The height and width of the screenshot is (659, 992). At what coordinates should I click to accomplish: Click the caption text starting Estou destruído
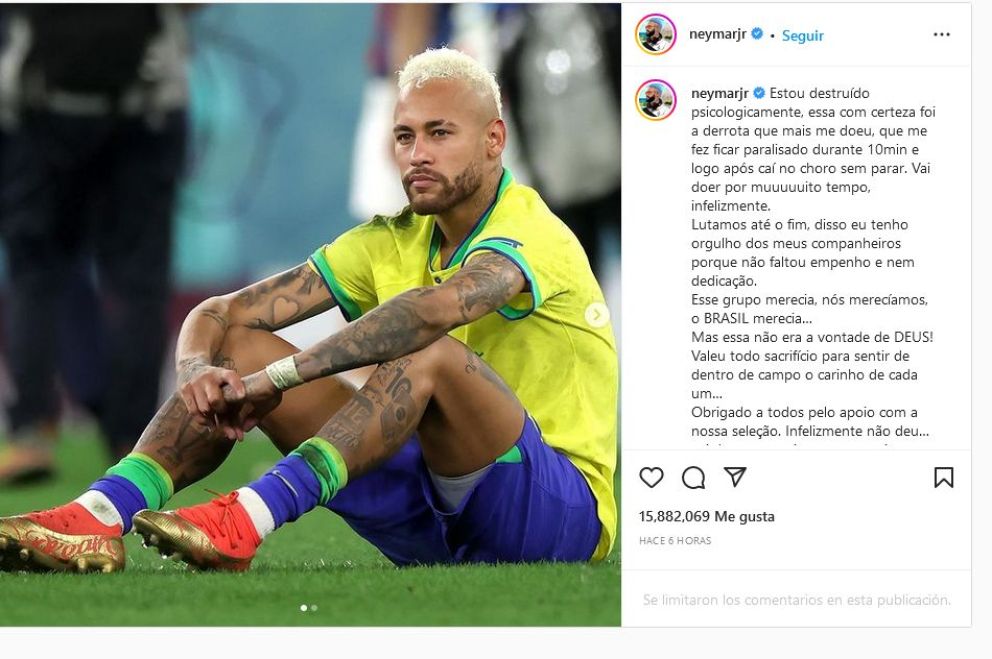pyautogui.click(x=813, y=262)
